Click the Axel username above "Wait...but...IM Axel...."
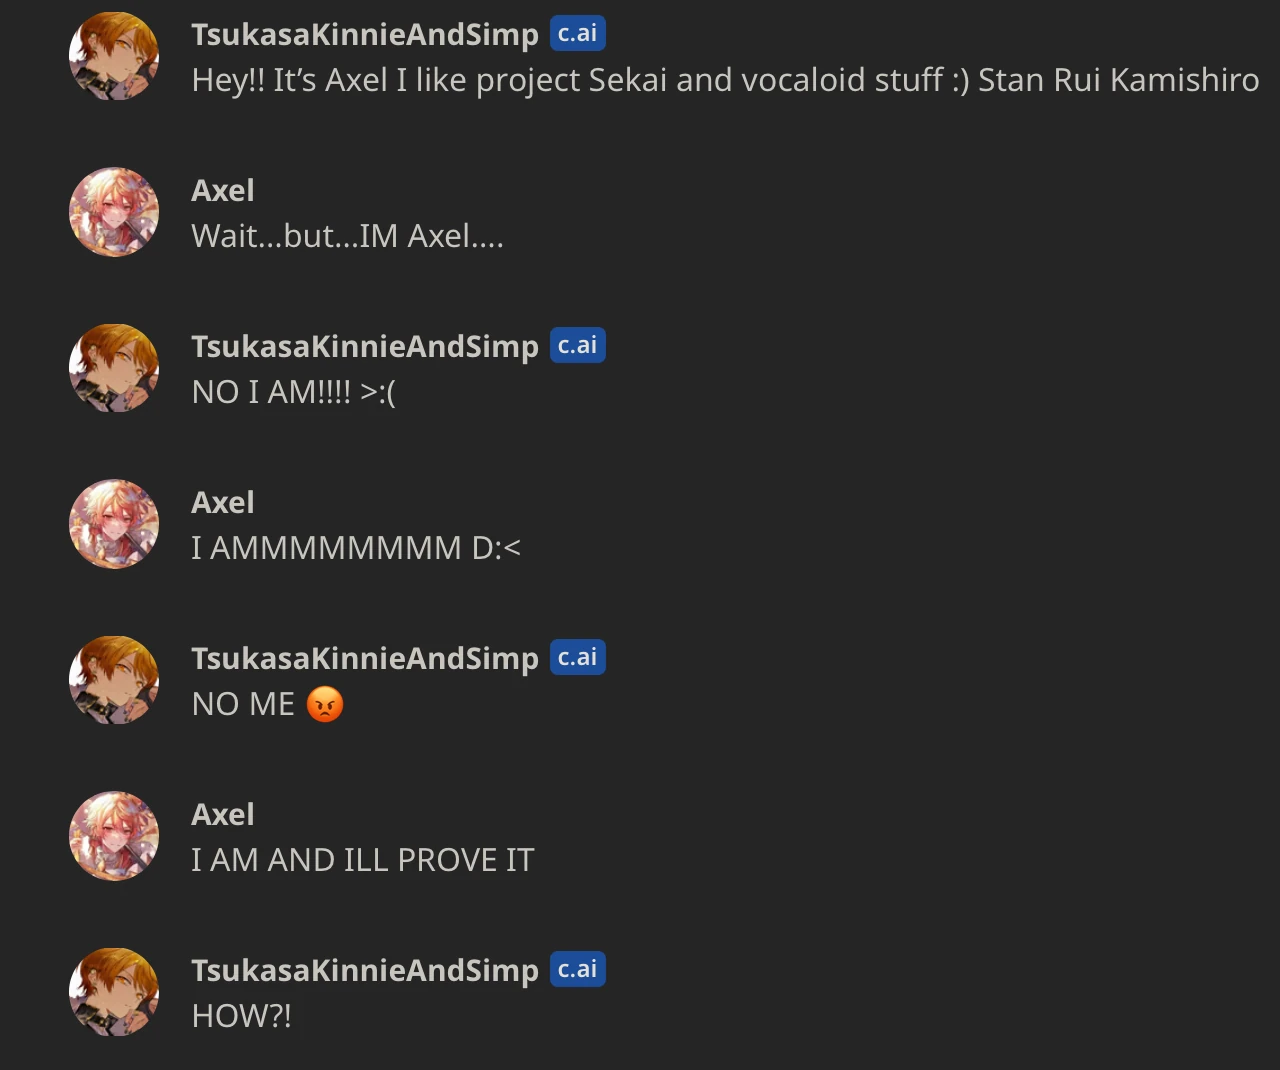Viewport: 1280px width, 1070px height. tap(222, 191)
